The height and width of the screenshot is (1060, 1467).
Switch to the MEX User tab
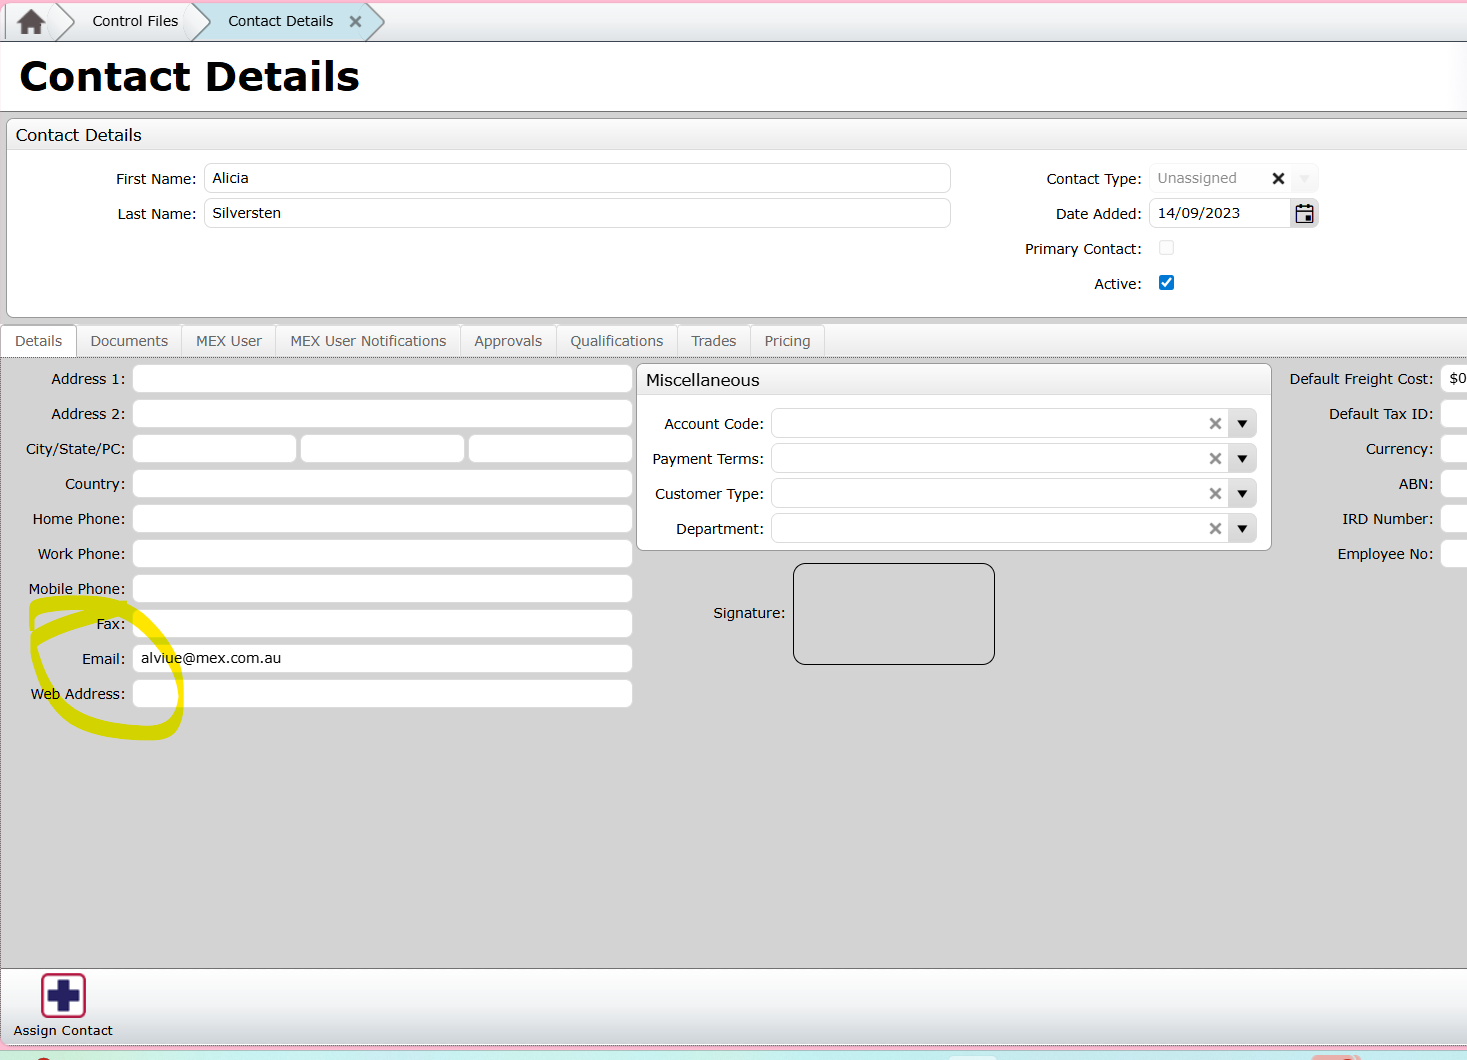click(x=228, y=341)
